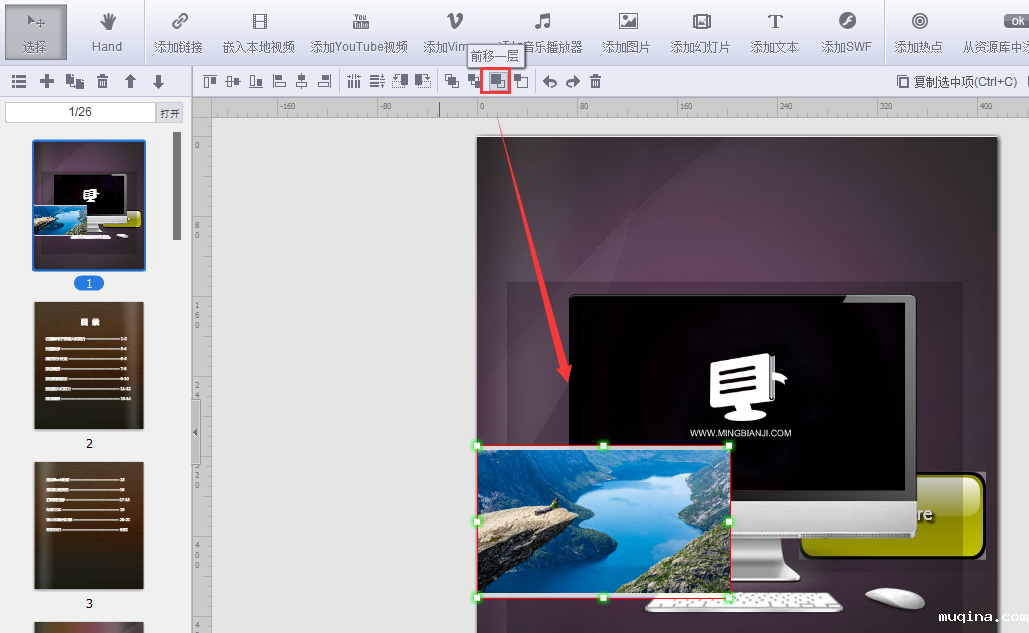Viewport: 1029px width, 633px height.
Task: Select the Hand tool
Action: tap(107, 31)
